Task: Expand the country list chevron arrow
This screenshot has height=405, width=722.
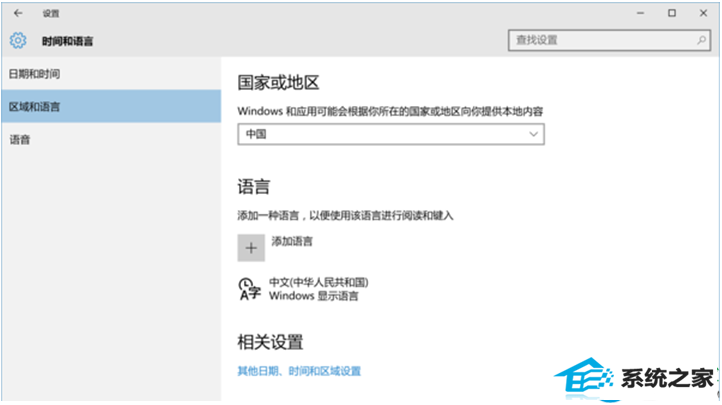Action: [x=533, y=134]
